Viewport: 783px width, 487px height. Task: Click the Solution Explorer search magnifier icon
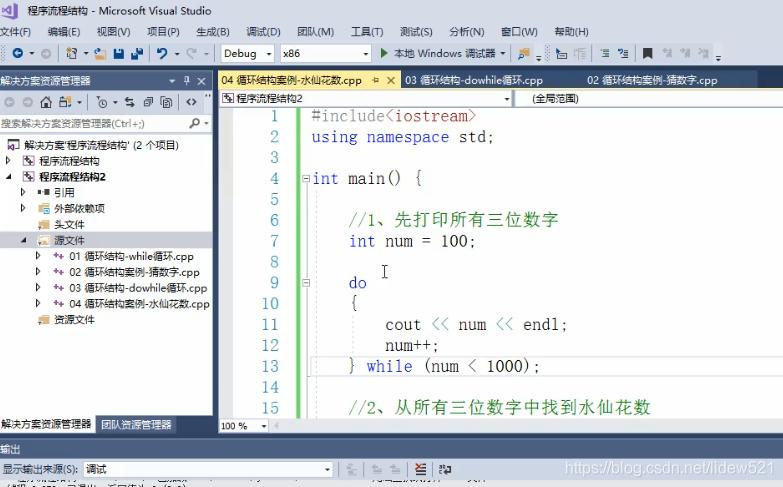pyautogui.click(x=195, y=123)
